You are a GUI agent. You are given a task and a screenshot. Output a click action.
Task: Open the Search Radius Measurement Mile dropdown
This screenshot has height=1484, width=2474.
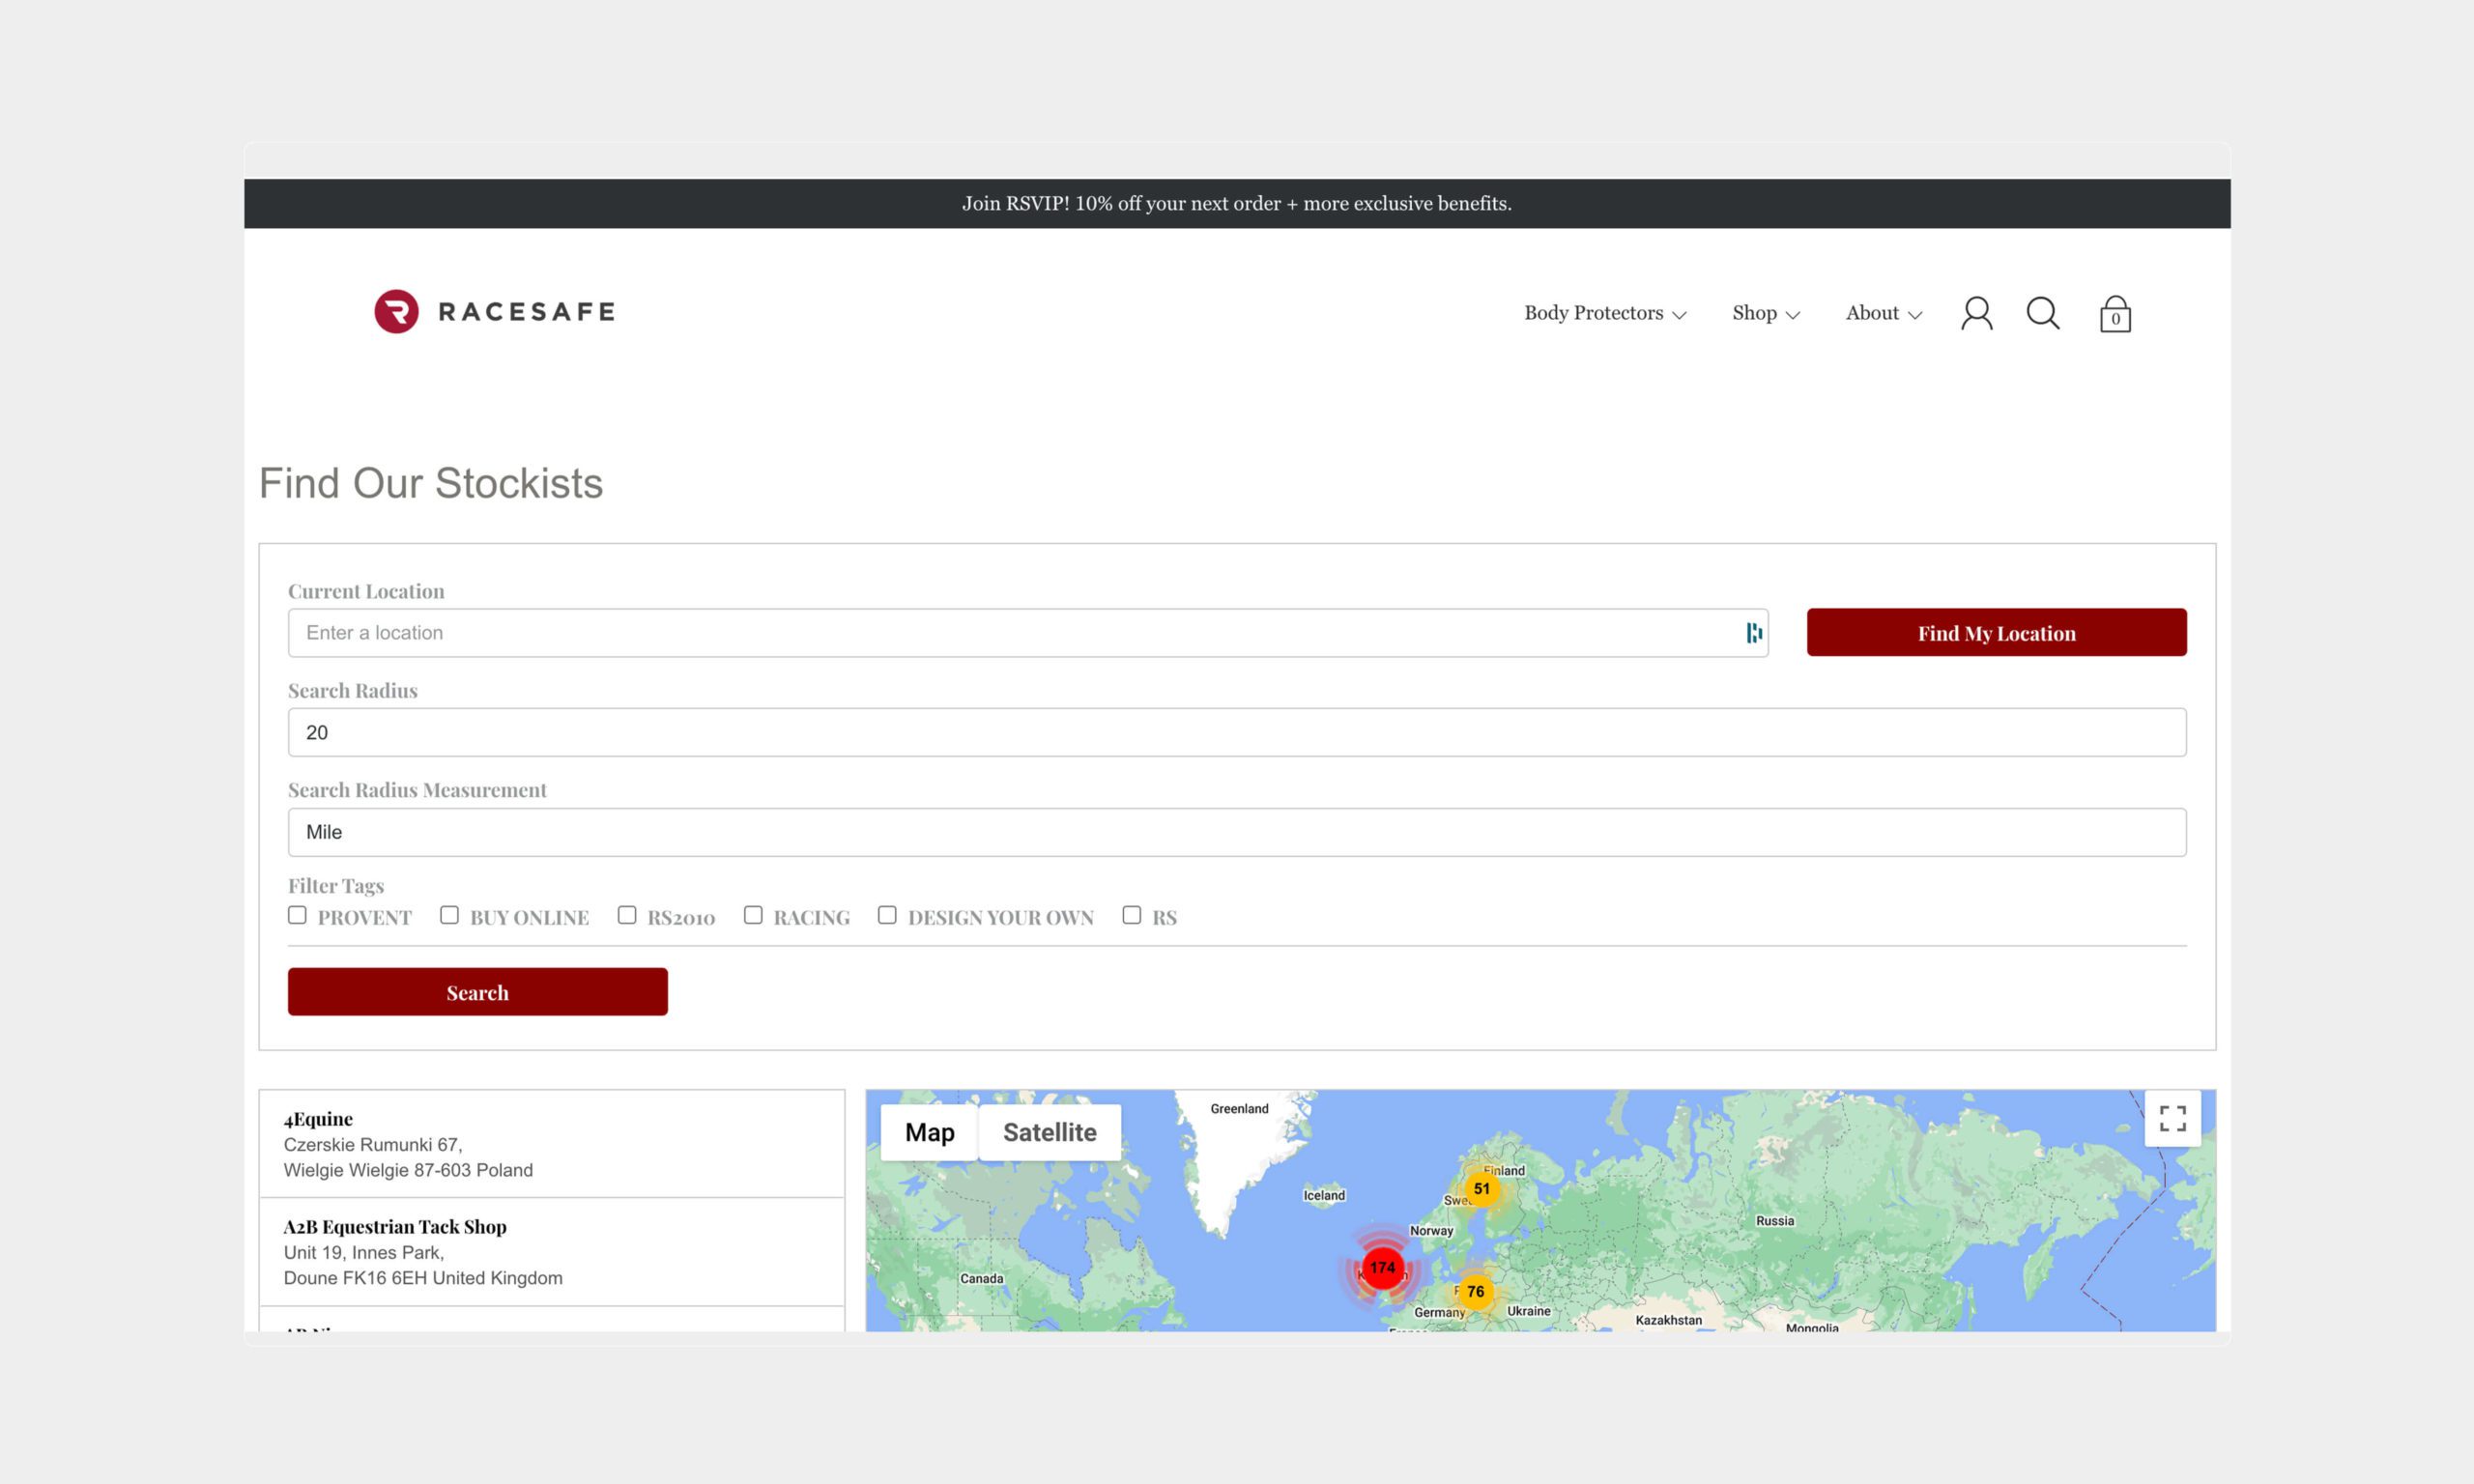point(1237,832)
